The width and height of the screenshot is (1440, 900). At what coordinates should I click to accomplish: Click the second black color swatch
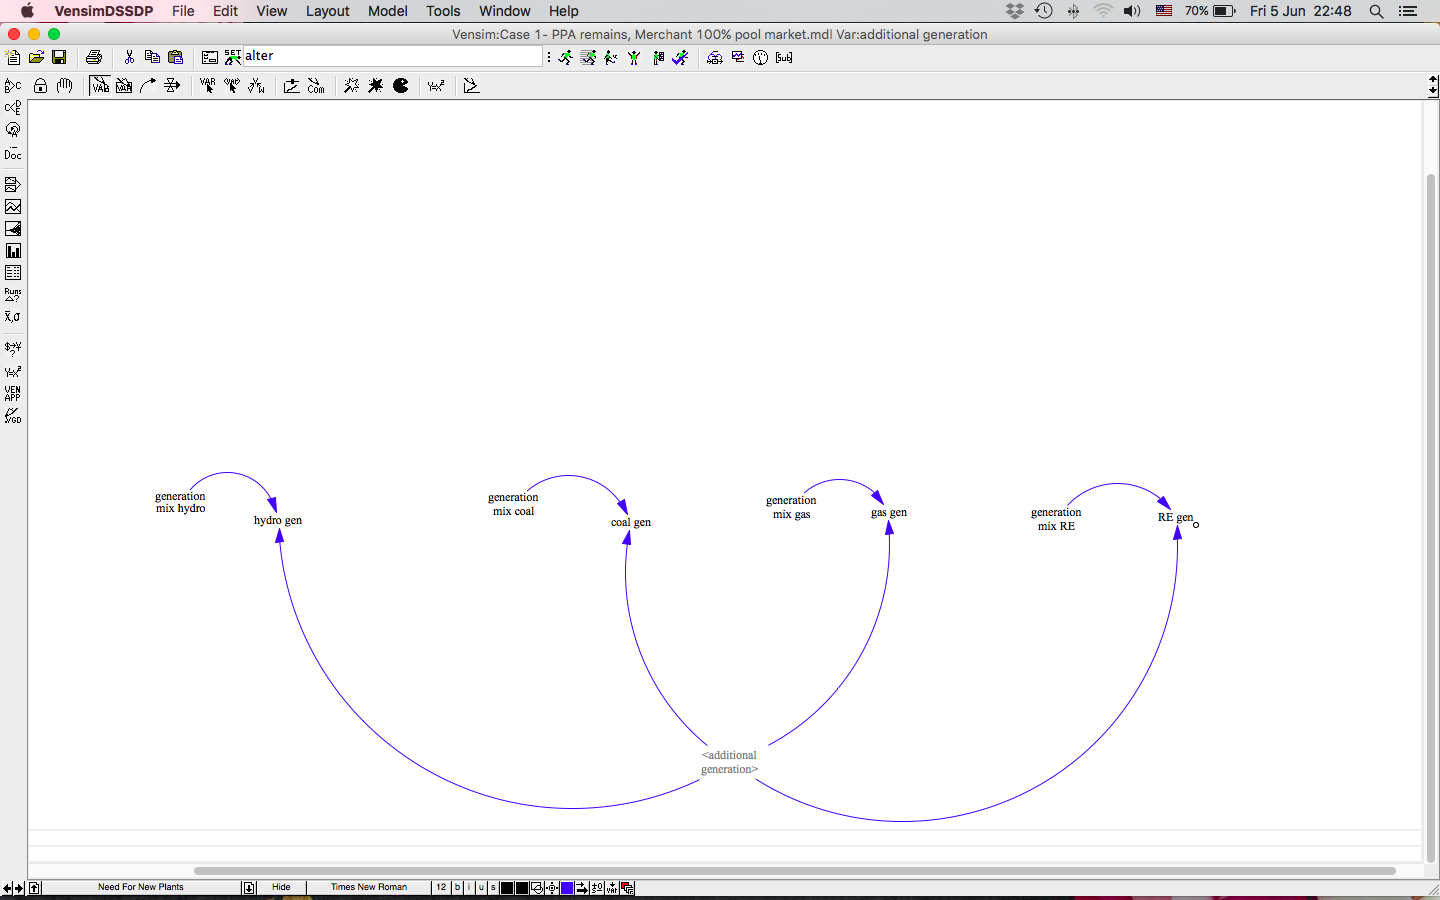pos(522,888)
